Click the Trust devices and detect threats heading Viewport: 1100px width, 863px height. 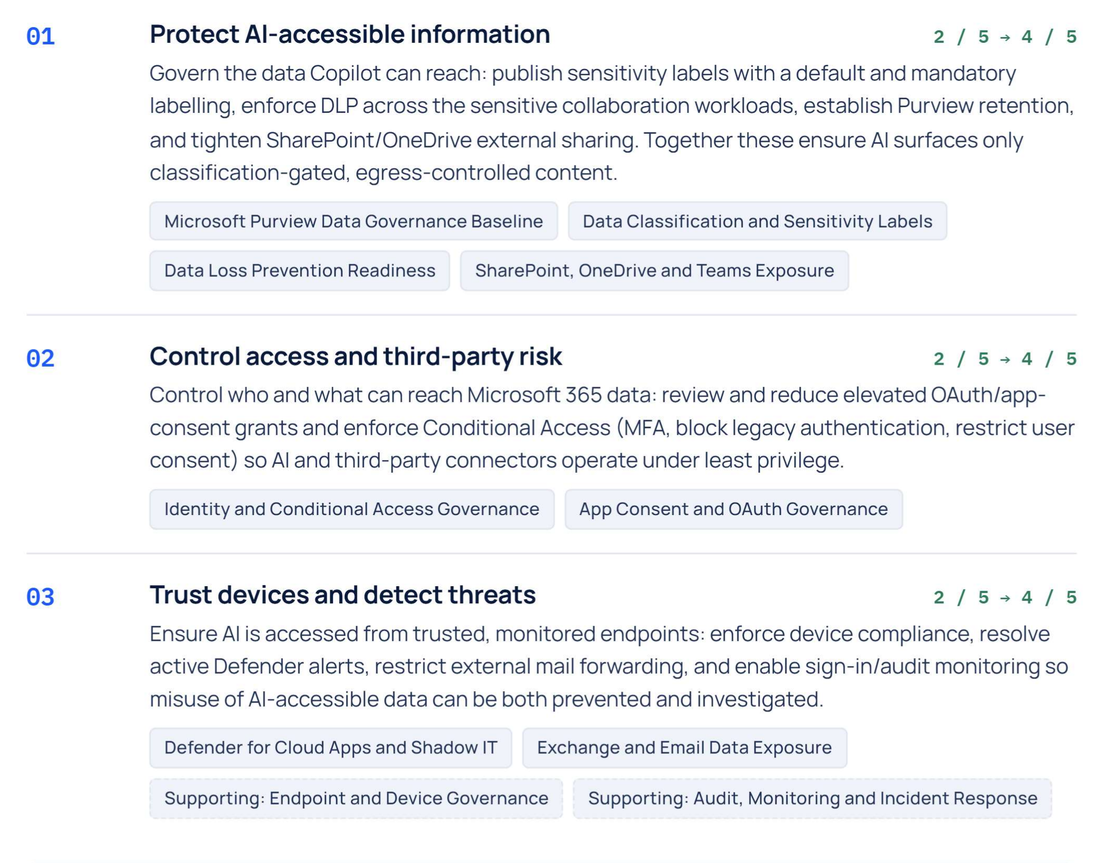[342, 595]
